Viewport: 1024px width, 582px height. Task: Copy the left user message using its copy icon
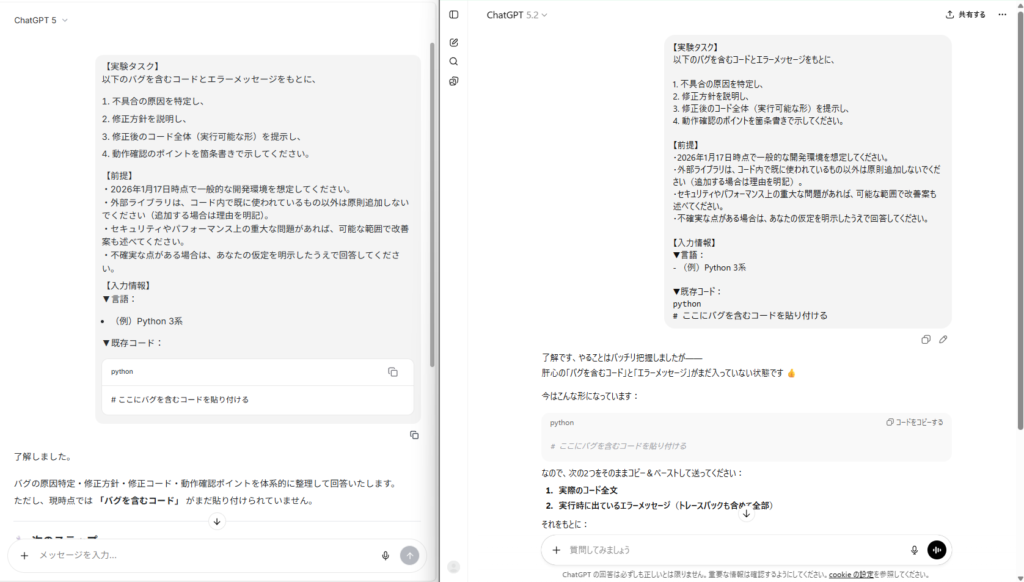click(414, 435)
